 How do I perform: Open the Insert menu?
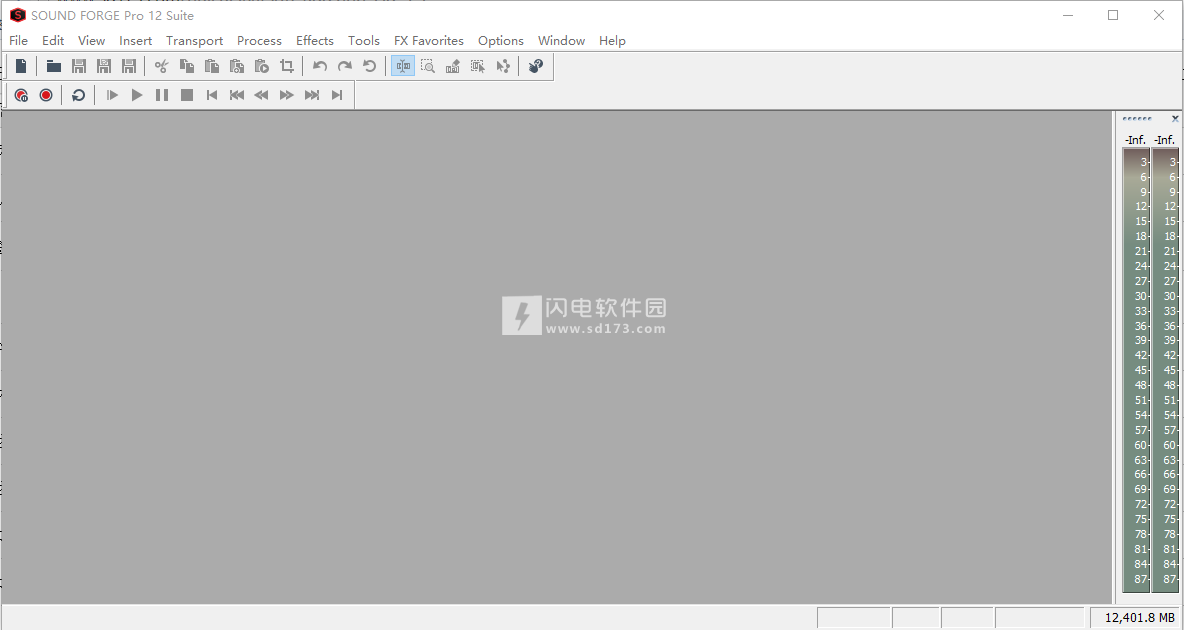pyautogui.click(x=135, y=41)
